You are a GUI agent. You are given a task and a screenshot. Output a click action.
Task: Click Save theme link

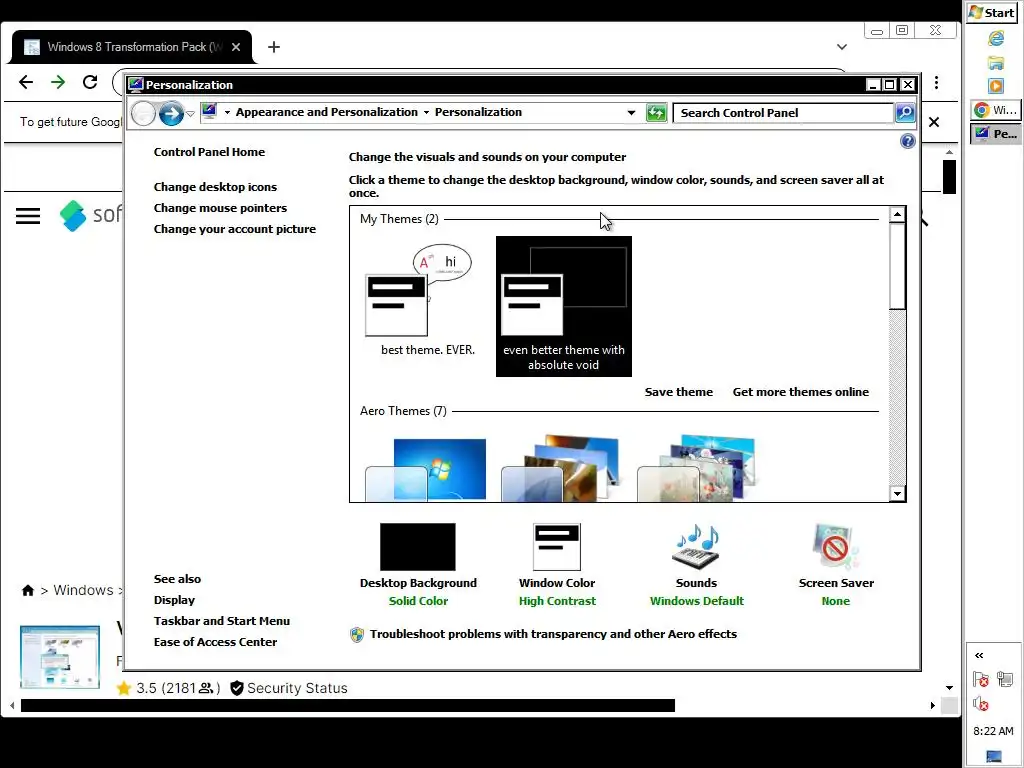pyautogui.click(x=679, y=392)
